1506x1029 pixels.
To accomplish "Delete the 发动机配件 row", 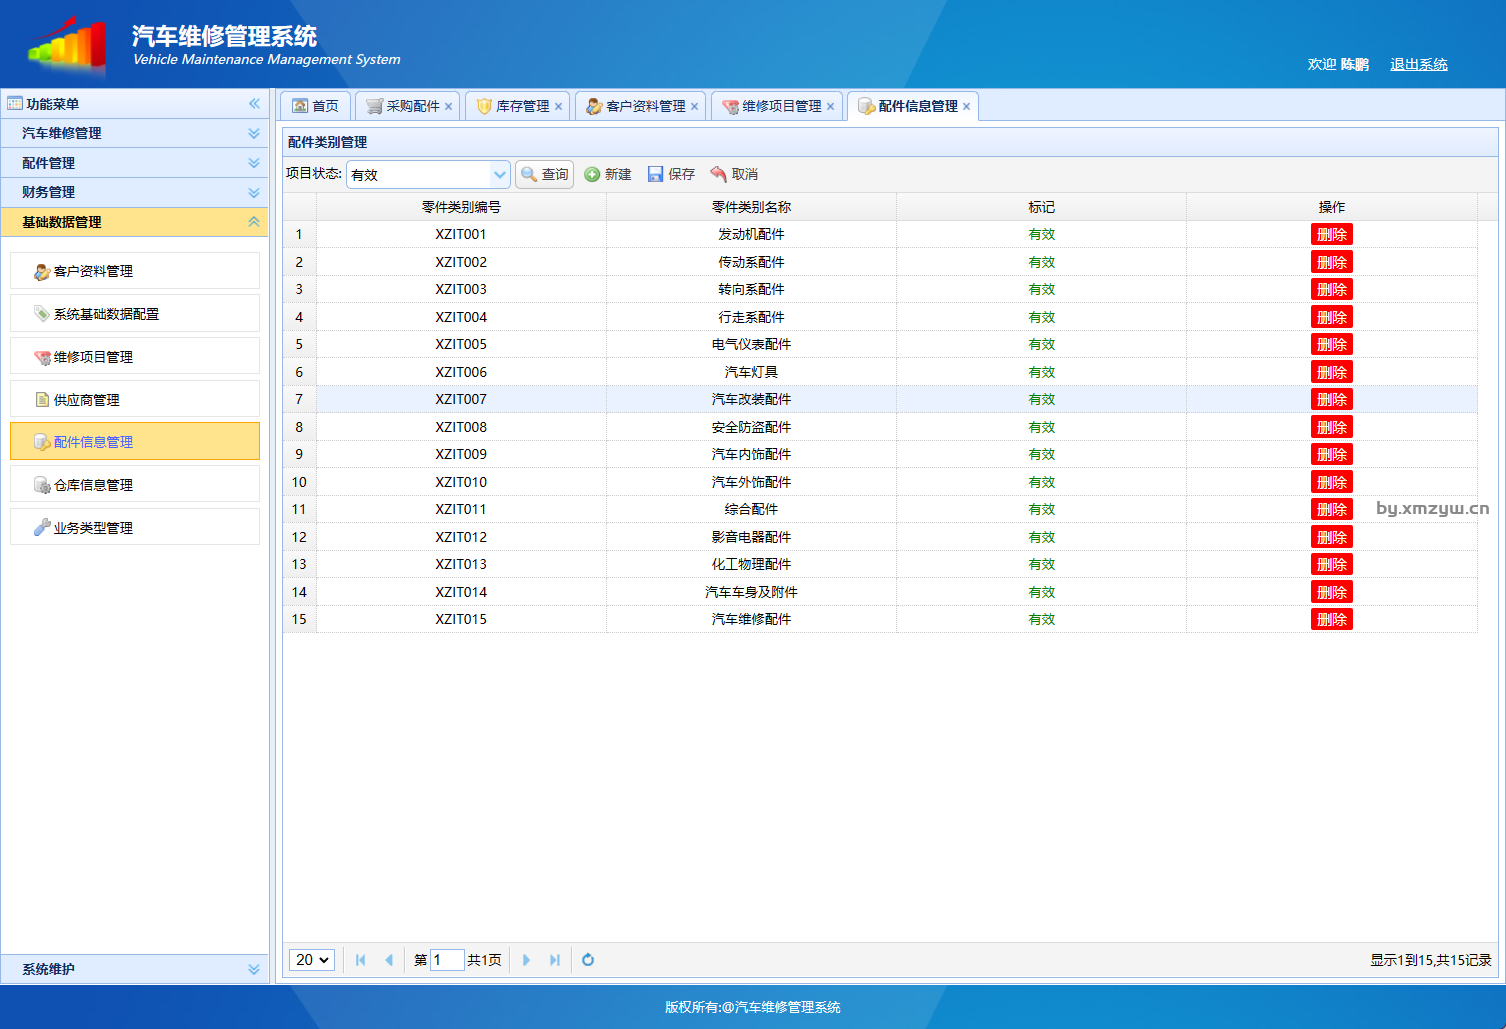I will coord(1332,234).
